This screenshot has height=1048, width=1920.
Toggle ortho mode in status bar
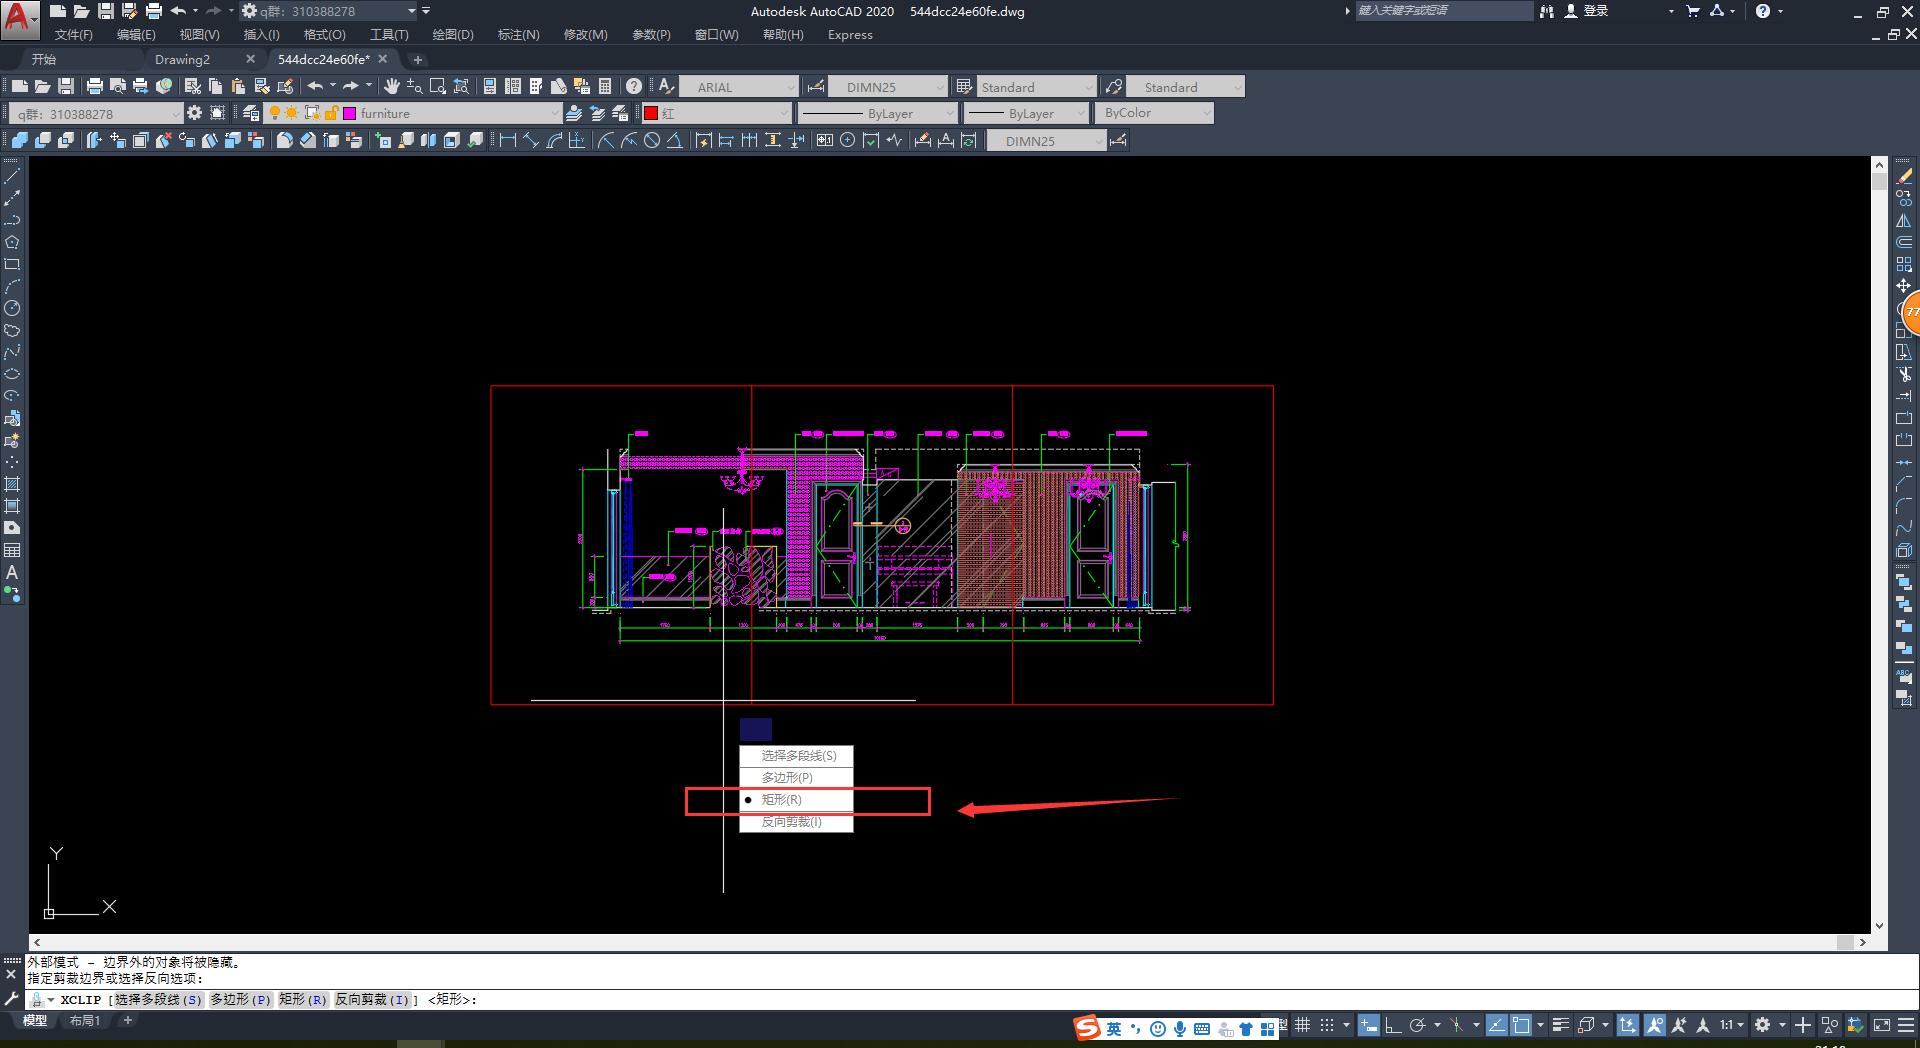(x=1392, y=1026)
